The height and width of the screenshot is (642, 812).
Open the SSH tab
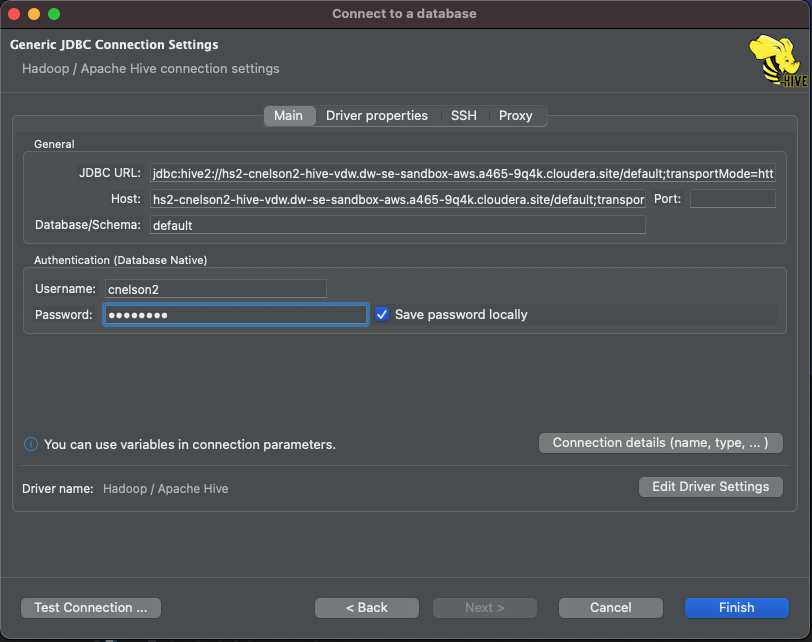[x=463, y=115]
